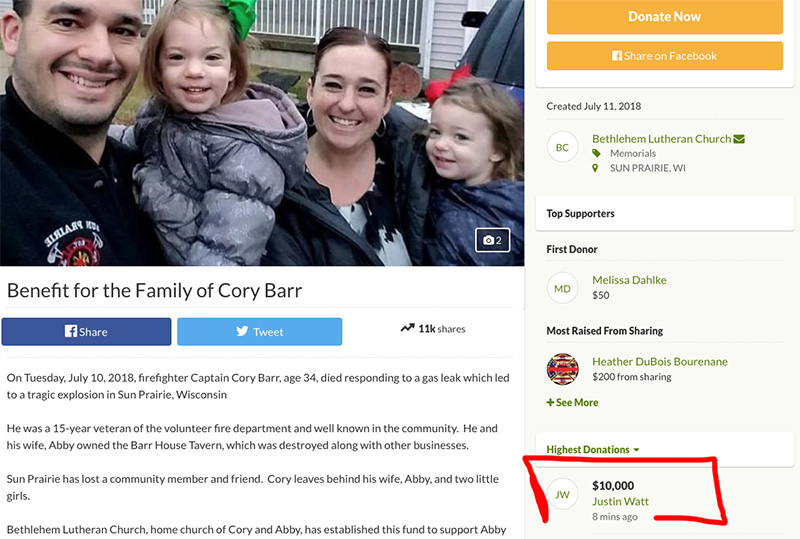The image size is (800, 539).
Task: Click the JW donor avatar
Action: point(562,494)
